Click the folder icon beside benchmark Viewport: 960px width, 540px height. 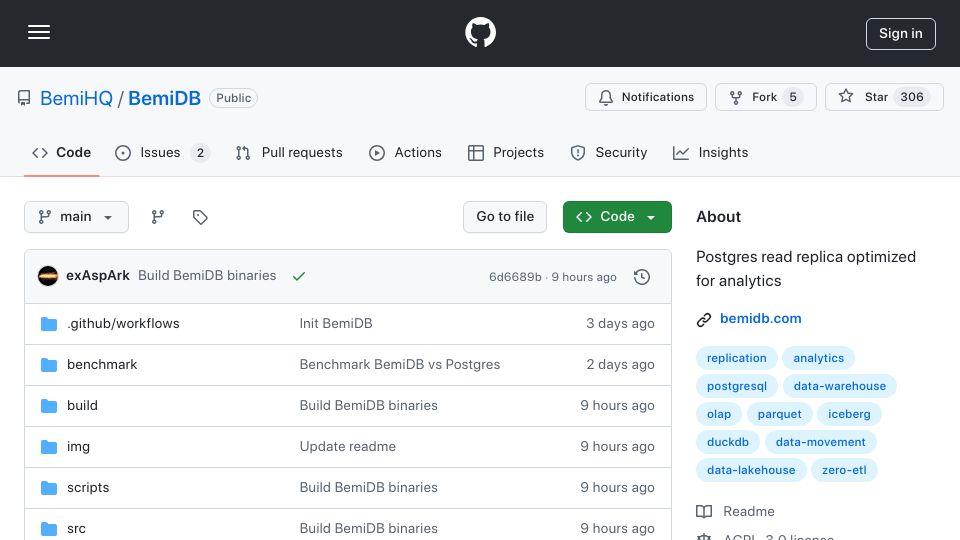click(49, 365)
